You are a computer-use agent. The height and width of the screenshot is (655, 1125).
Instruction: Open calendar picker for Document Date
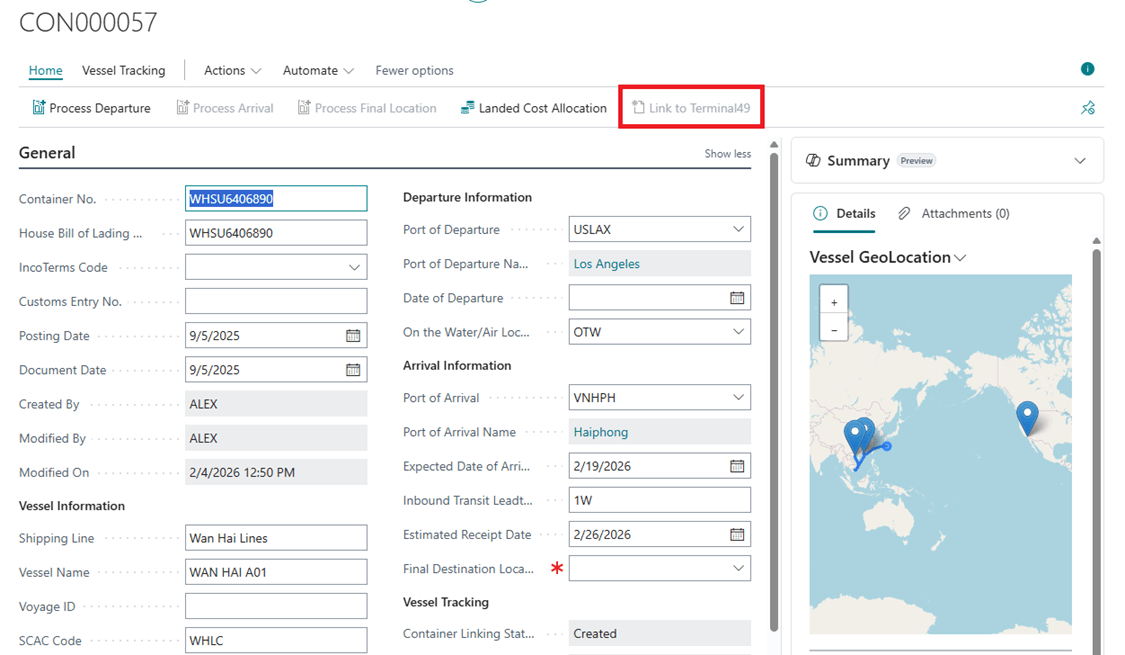353,370
